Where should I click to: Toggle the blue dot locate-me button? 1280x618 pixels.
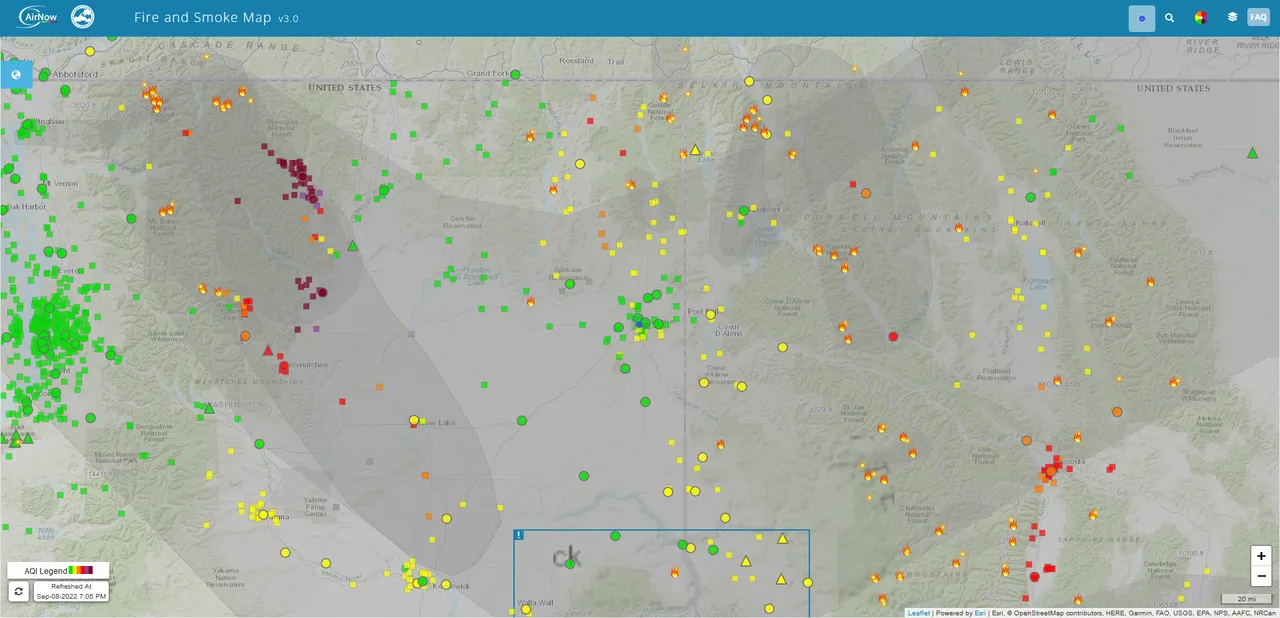1142,18
